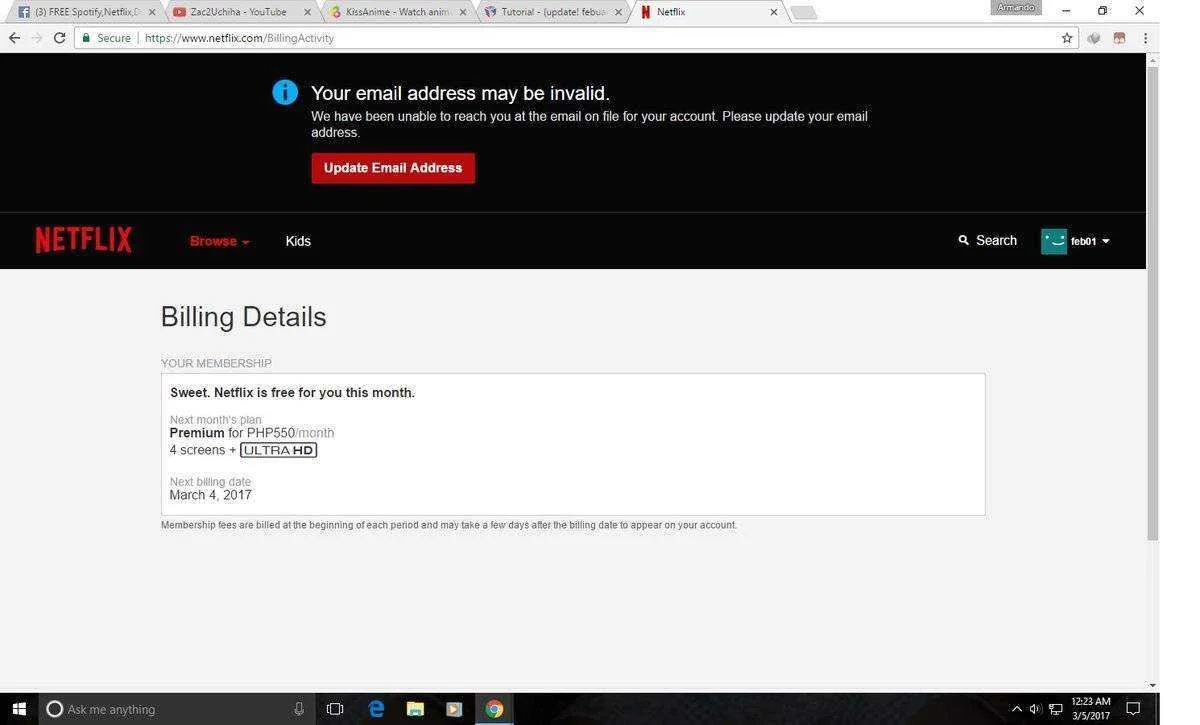The image size is (1200, 725).
Task: Select the active Netflix tab
Action: pos(706,12)
